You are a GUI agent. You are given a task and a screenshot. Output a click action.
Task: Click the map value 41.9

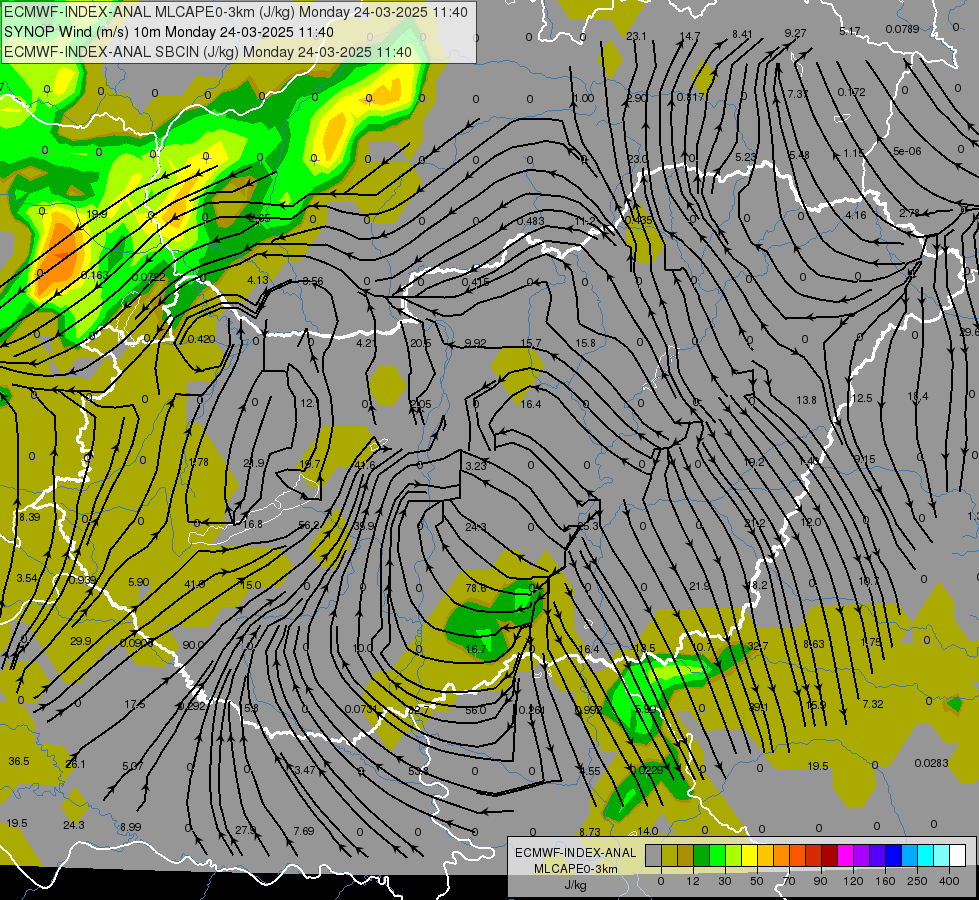pyautogui.click(x=195, y=584)
